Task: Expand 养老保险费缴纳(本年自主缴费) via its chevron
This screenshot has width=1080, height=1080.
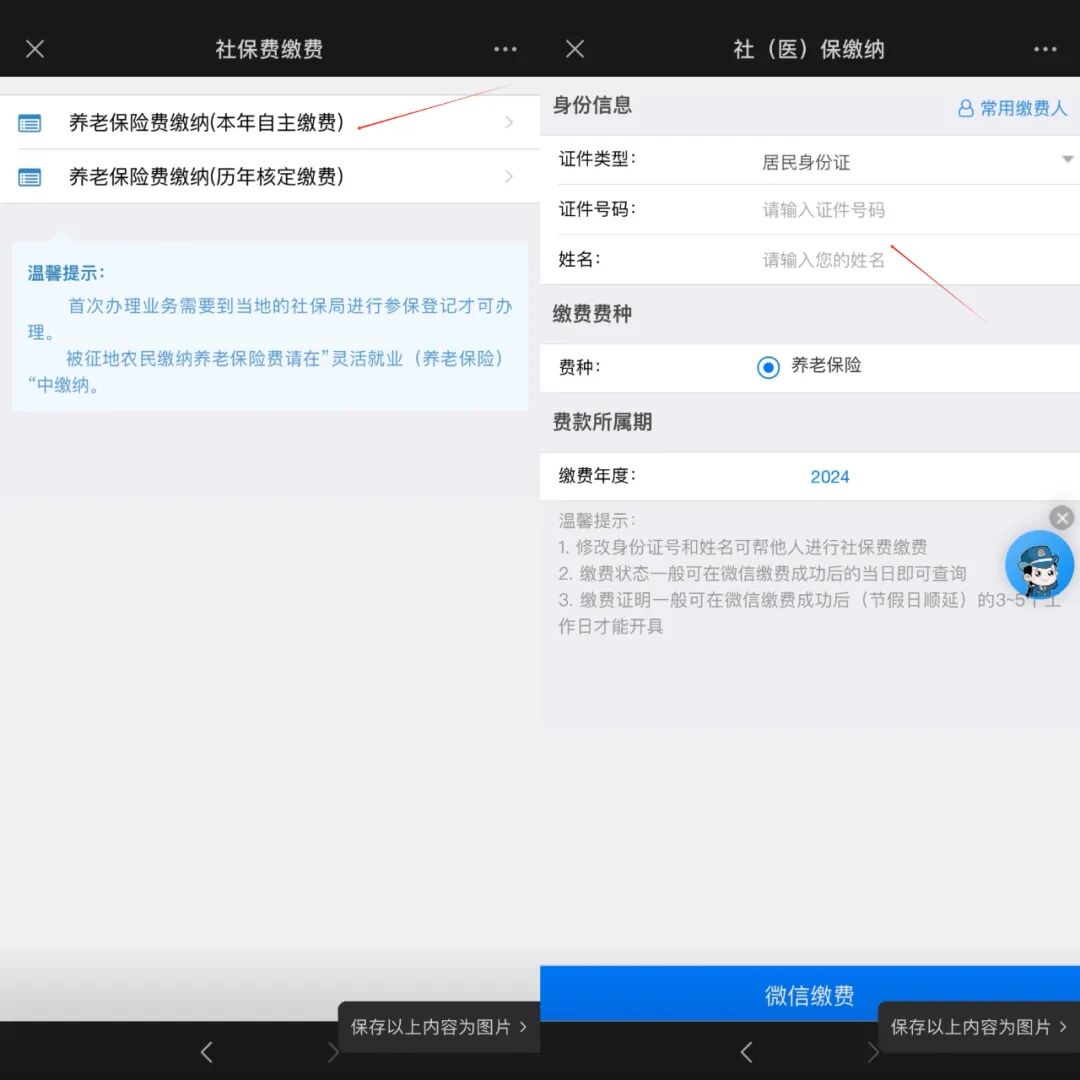Action: [510, 121]
